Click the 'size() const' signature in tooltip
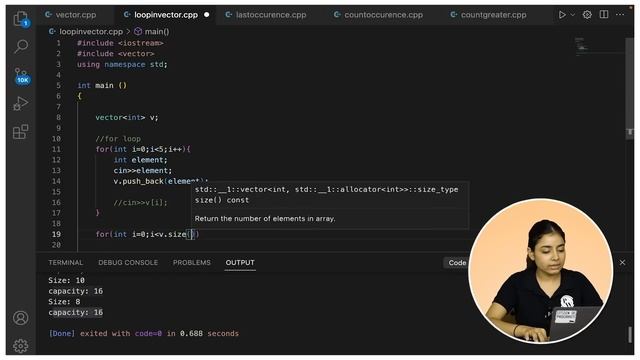 (x=222, y=200)
